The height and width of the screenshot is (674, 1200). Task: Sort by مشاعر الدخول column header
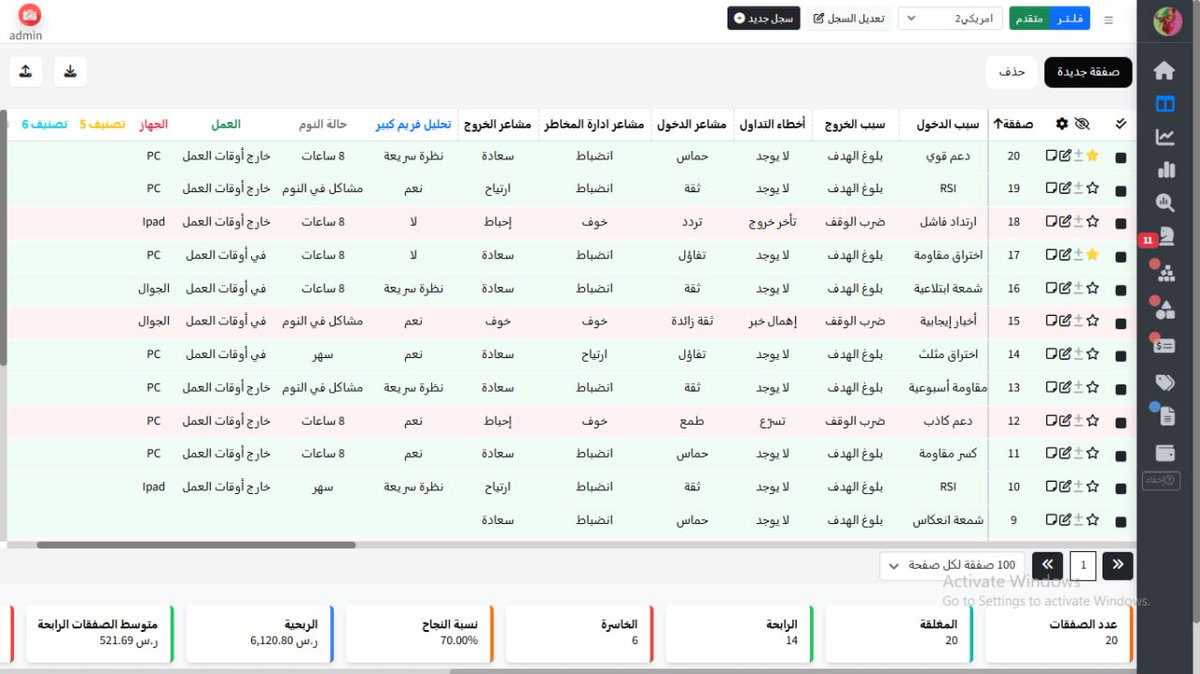pyautogui.click(x=691, y=124)
